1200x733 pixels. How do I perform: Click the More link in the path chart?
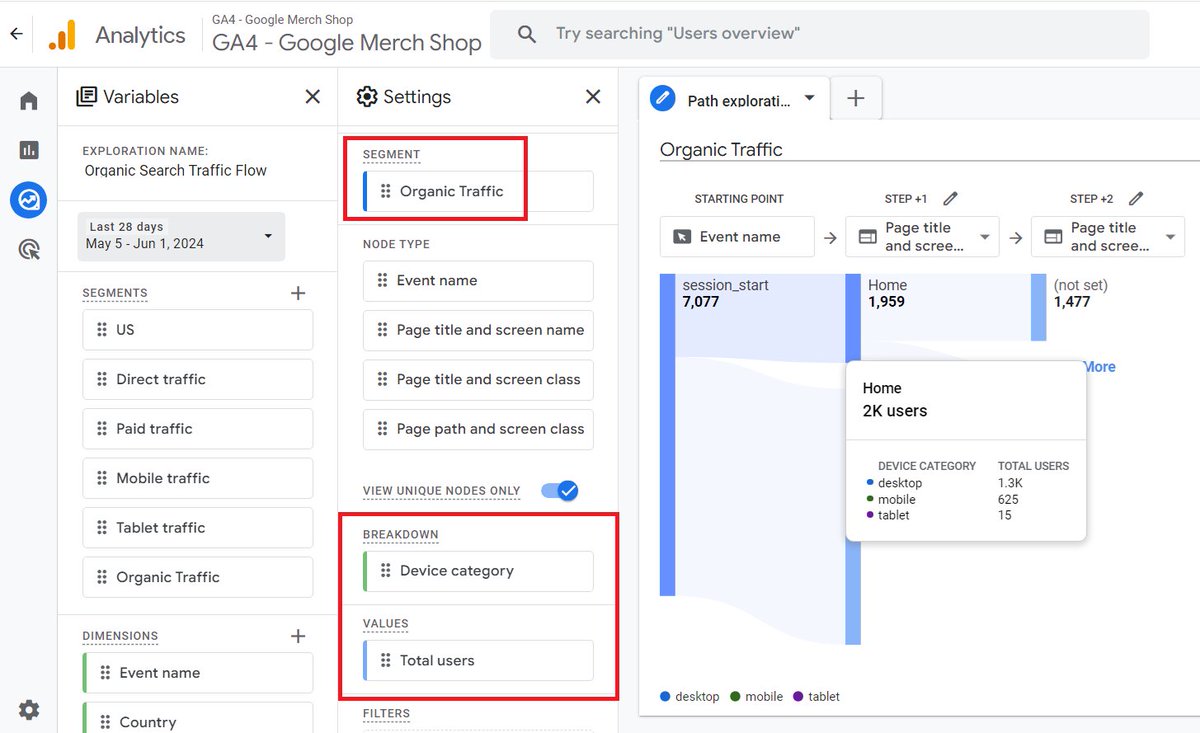click(1099, 367)
